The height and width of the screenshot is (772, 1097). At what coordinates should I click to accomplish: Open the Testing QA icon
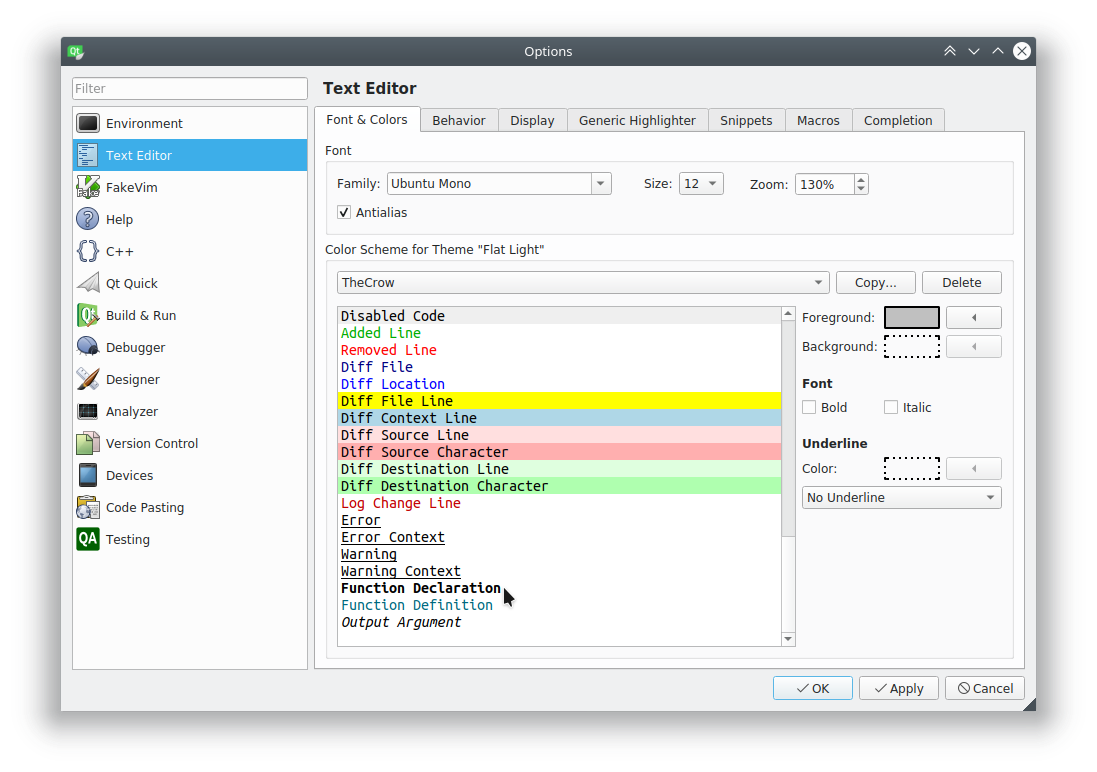pyautogui.click(x=88, y=539)
